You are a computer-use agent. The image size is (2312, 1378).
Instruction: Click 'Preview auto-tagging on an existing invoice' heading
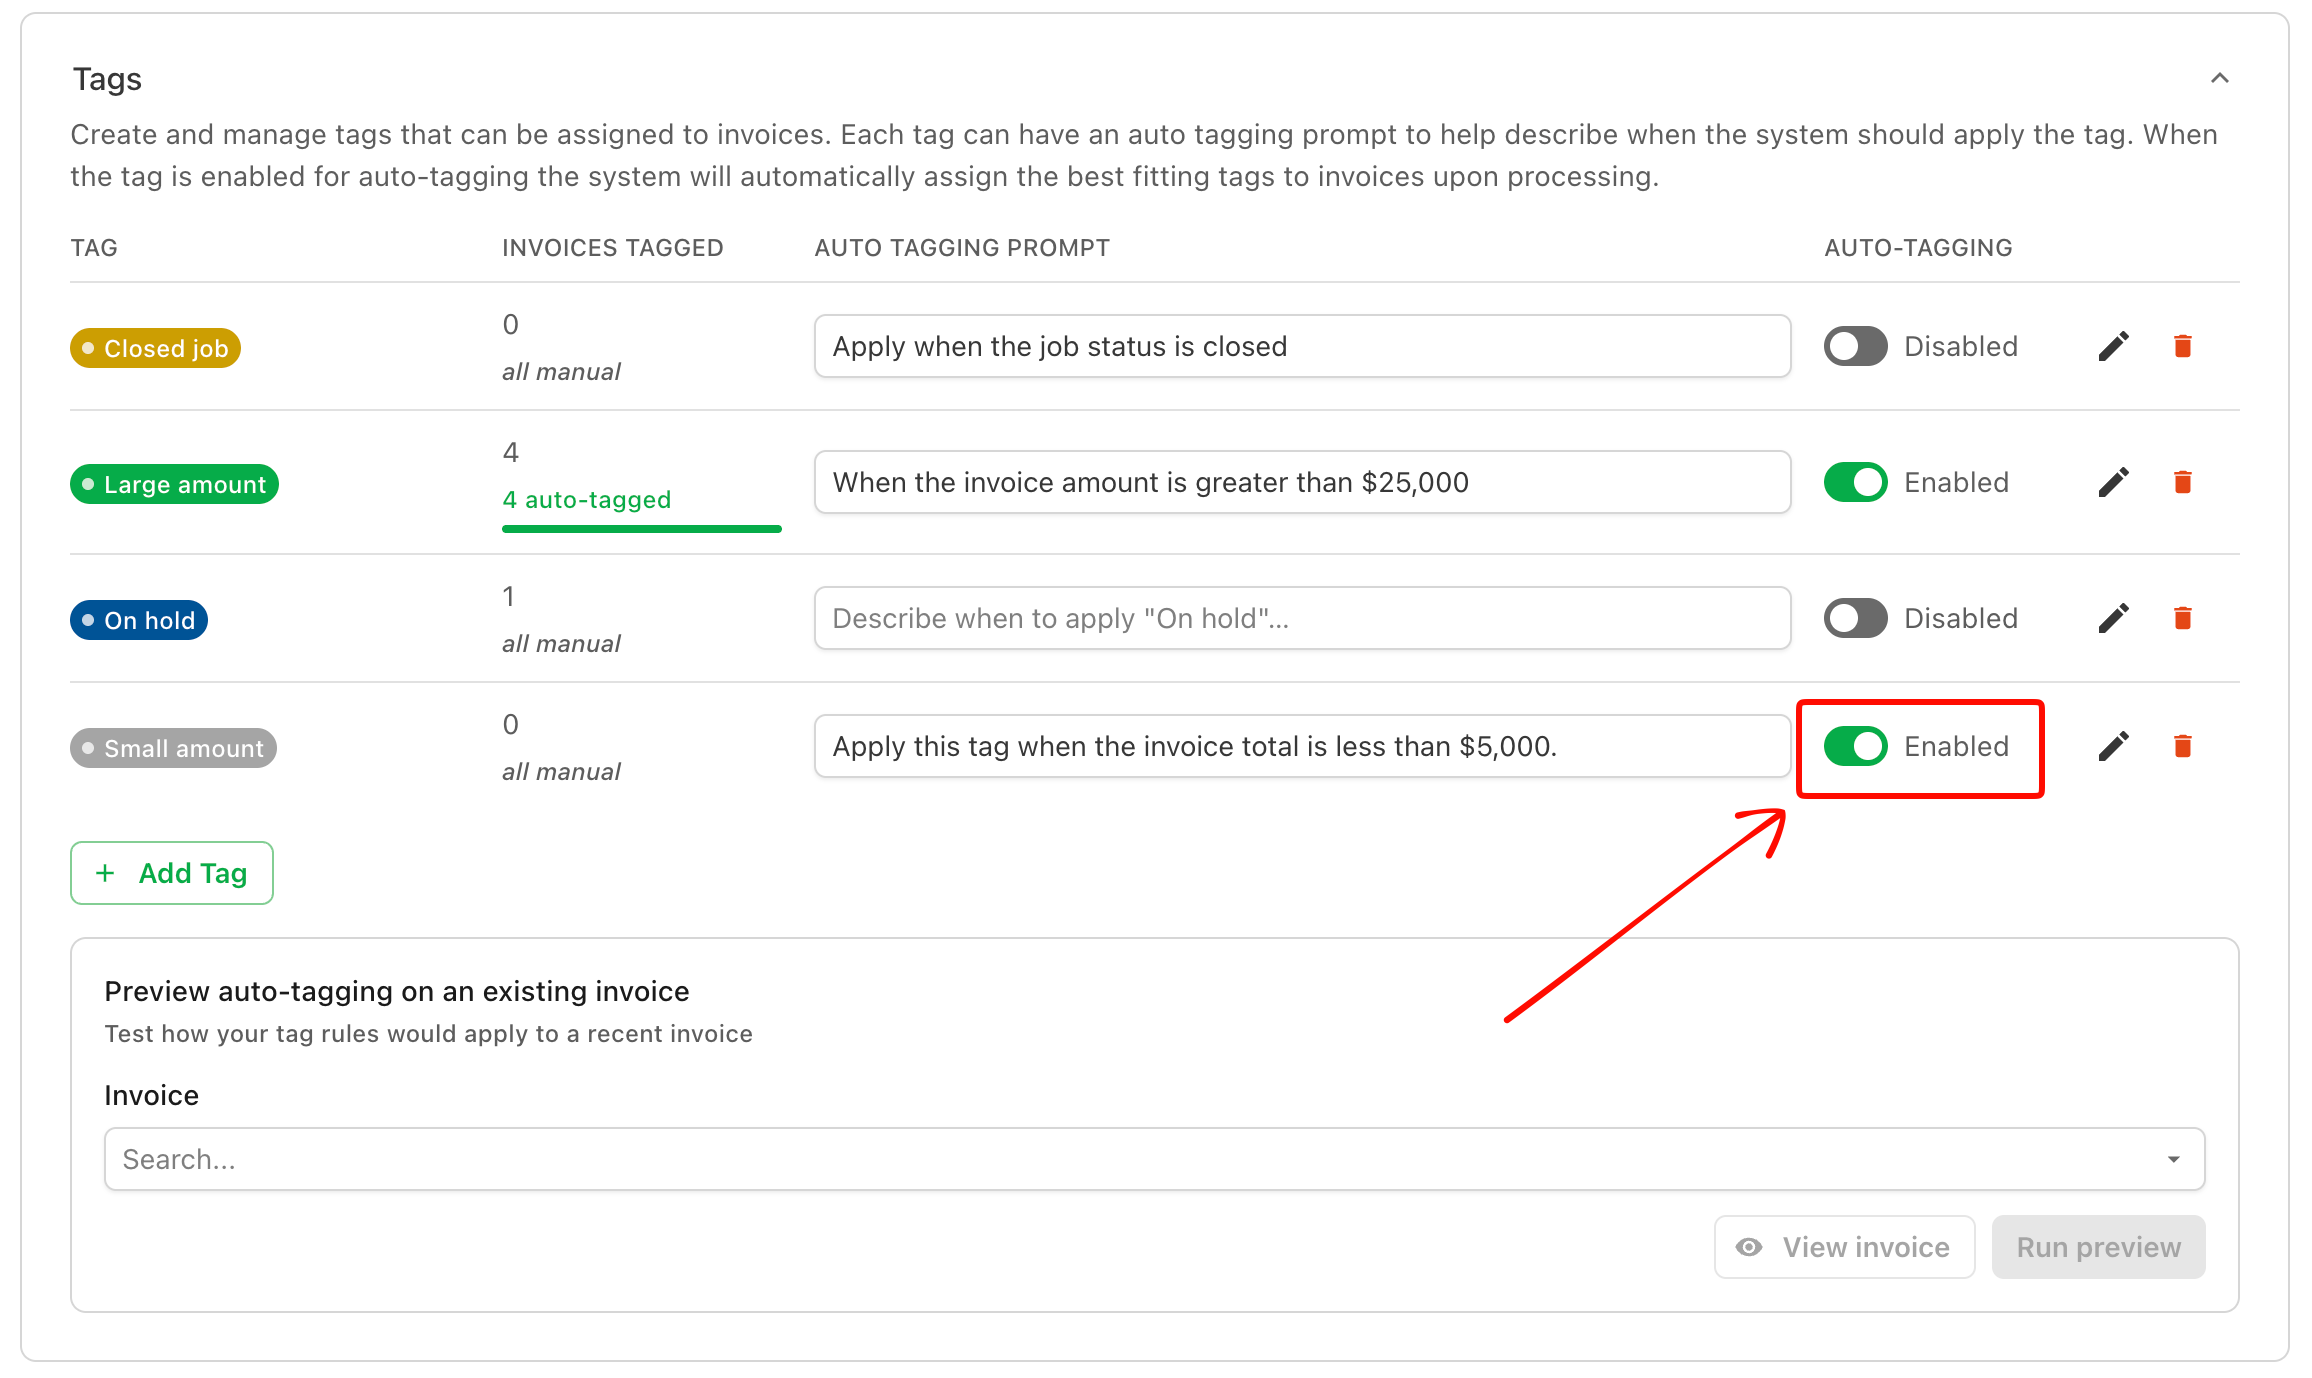coord(397,991)
